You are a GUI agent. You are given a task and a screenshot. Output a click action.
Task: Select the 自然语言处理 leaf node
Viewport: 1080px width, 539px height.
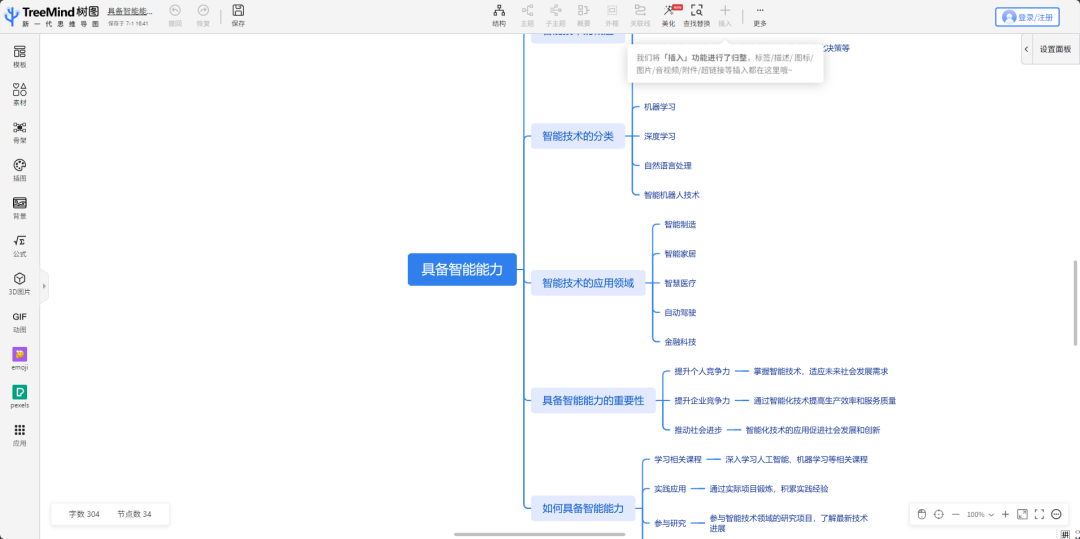(x=667, y=165)
